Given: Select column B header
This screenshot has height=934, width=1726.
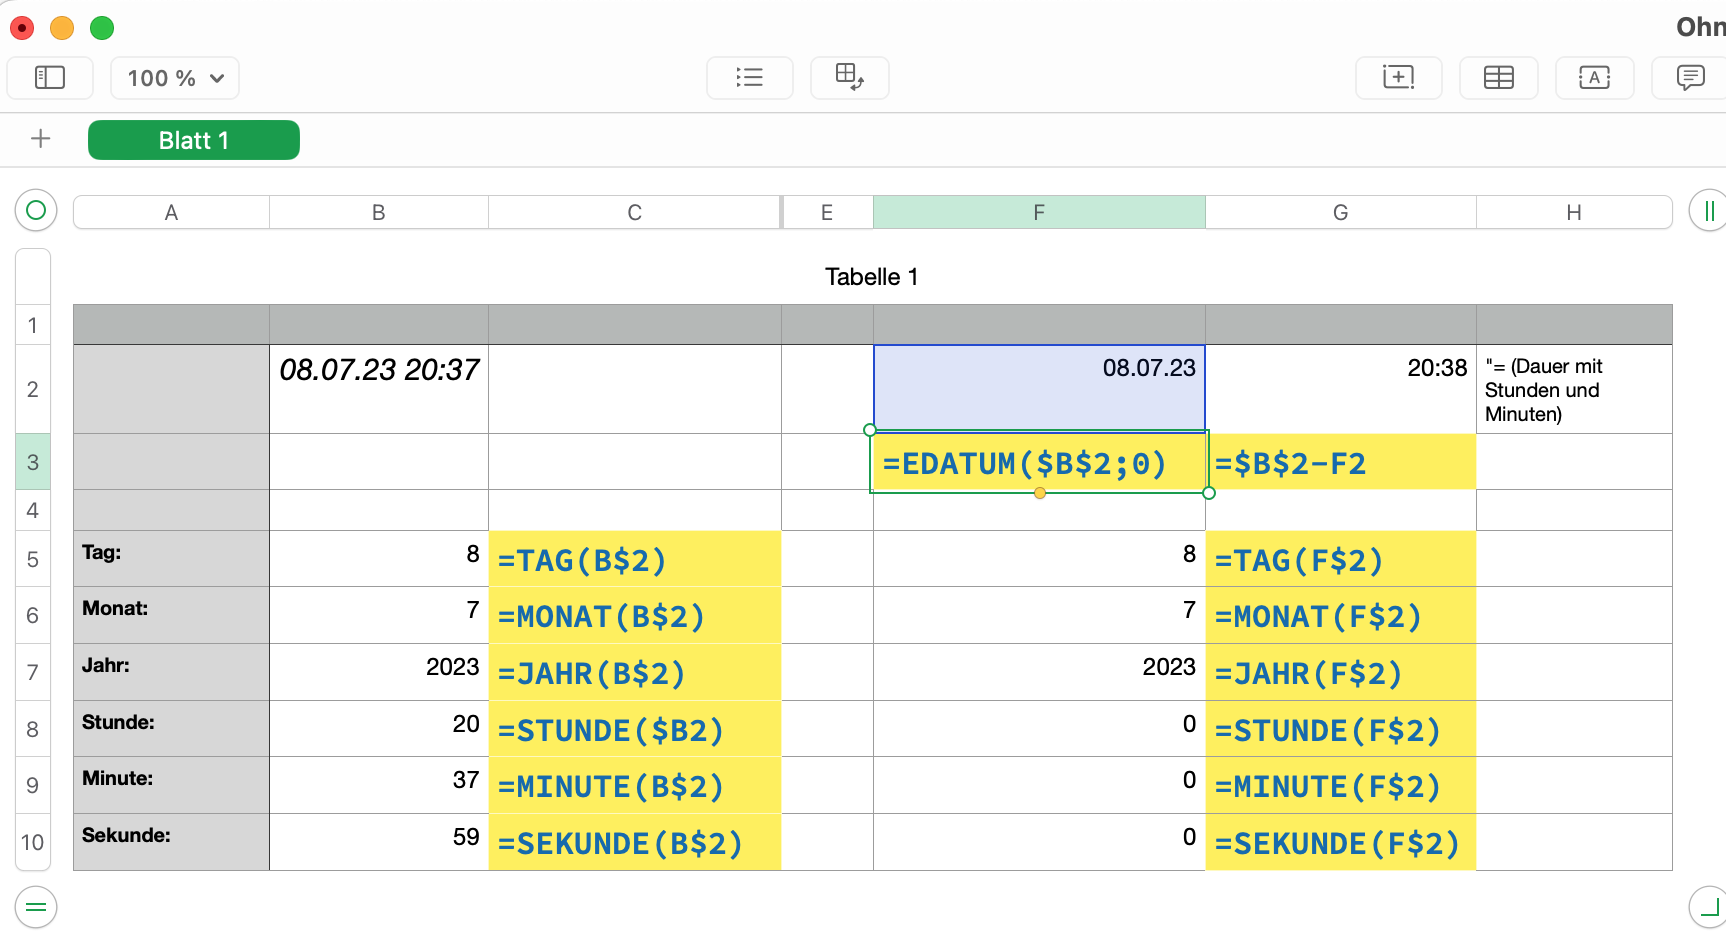Looking at the screenshot, I should 379,212.
